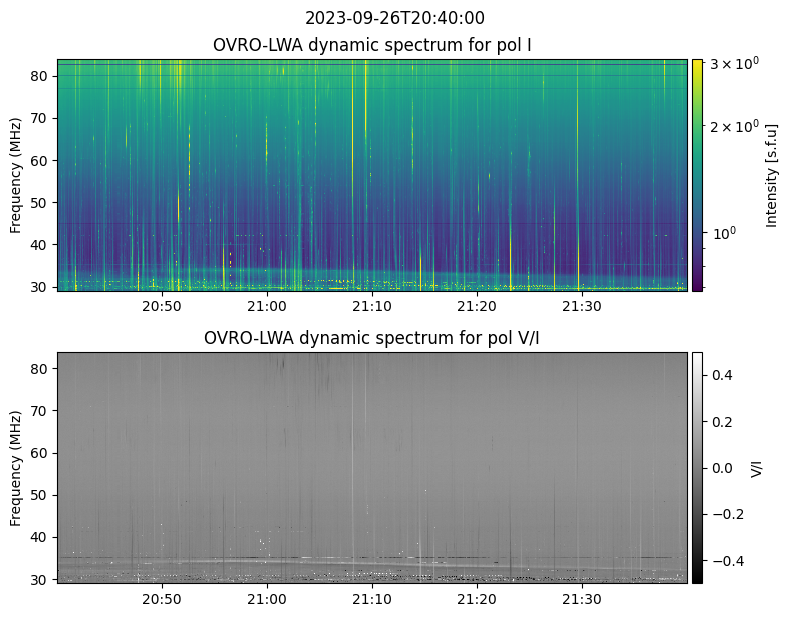
Task: Select Frequency (MHz) label of the pol I plot
Action: (16, 175)
